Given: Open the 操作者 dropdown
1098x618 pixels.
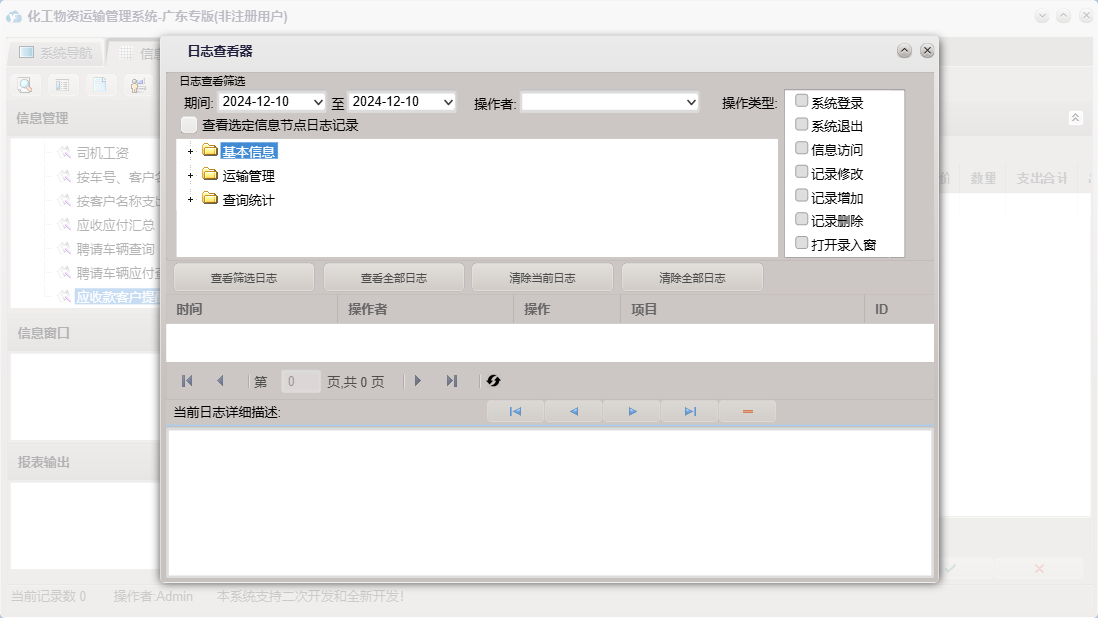Looking at the screenshot, I should [x=691, y=102].
